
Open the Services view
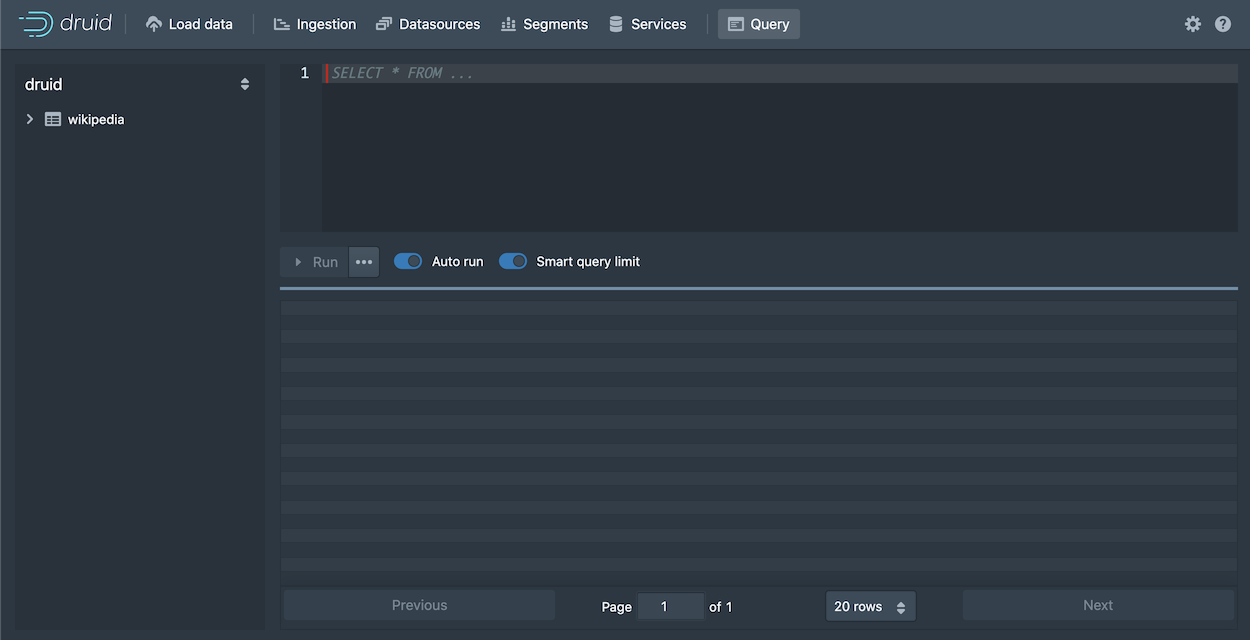point(648,24)
